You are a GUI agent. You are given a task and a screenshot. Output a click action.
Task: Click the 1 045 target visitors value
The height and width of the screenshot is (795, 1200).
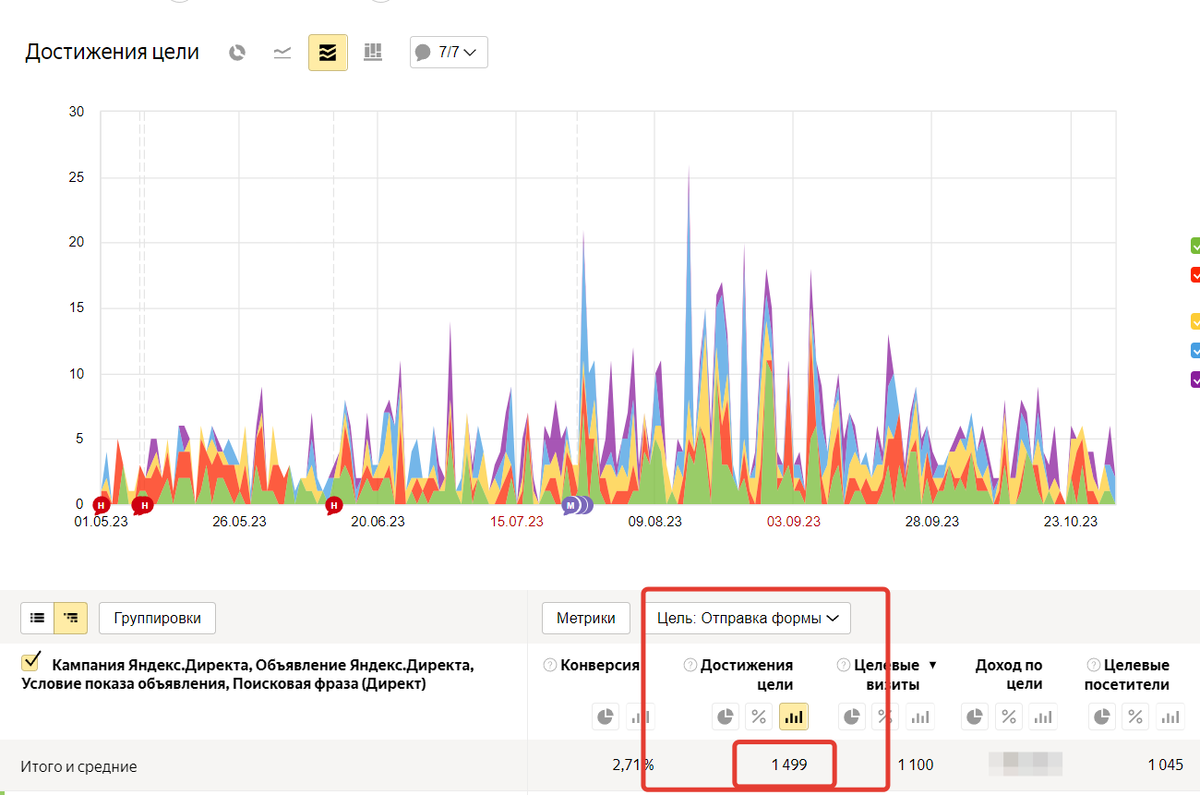click(1165, 765)
